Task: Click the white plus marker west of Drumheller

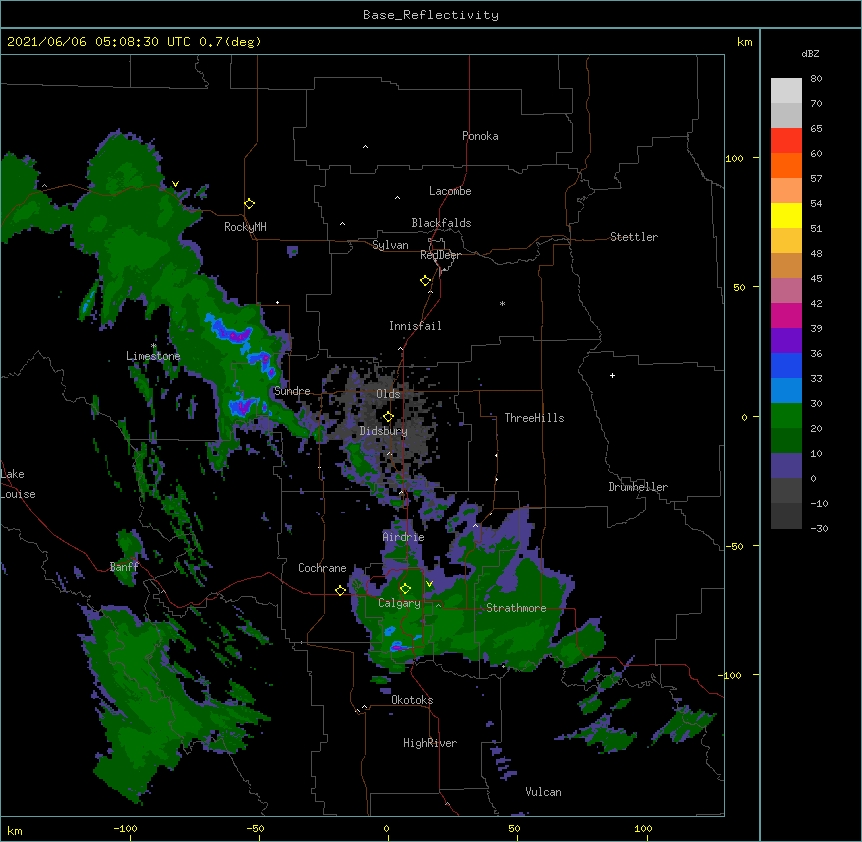Action: click(612, 375)
